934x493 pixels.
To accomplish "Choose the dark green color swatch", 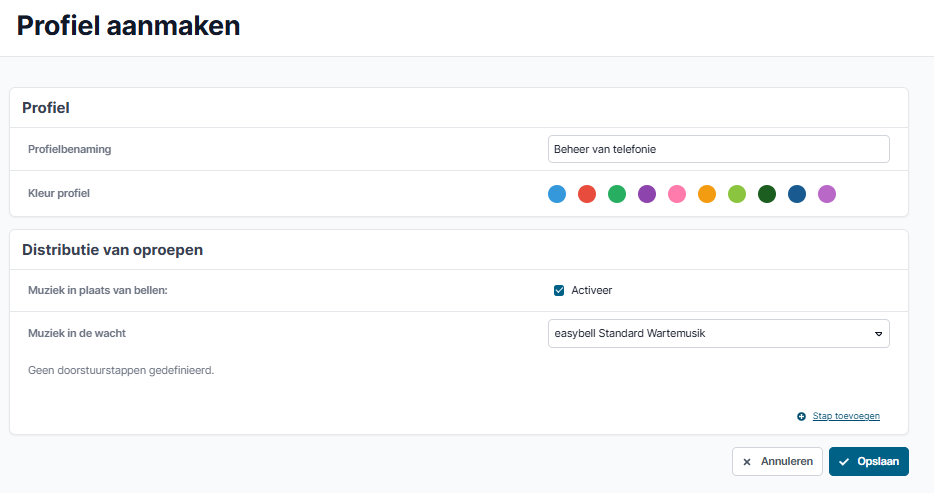I will pos(767,194).
